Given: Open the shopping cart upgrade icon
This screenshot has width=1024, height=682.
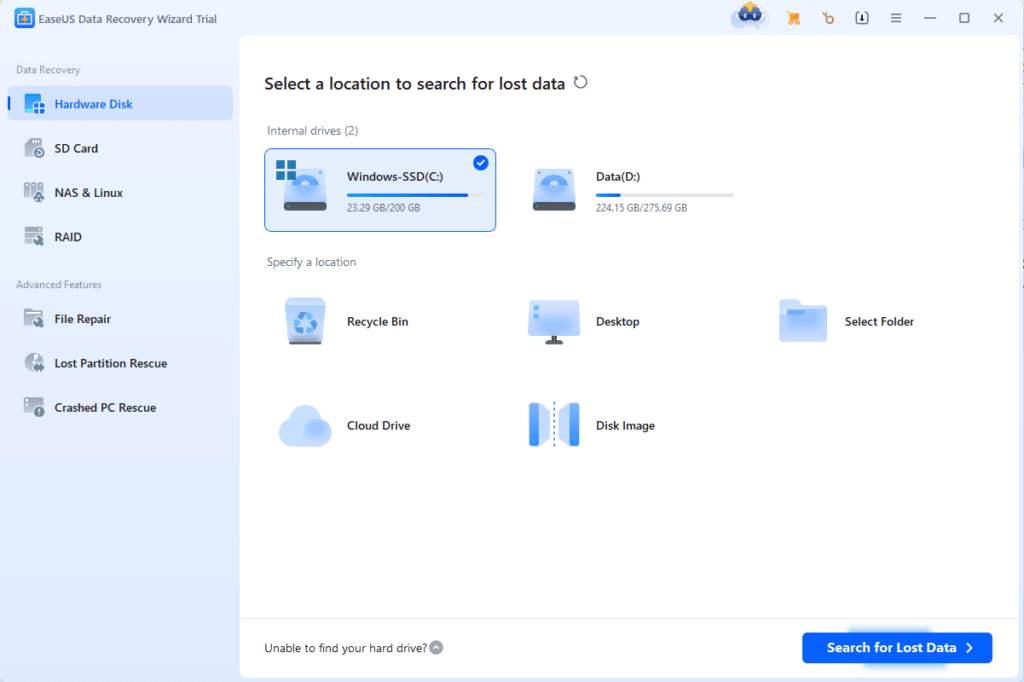Looking at the screenshot, I should tap(793, 18).
